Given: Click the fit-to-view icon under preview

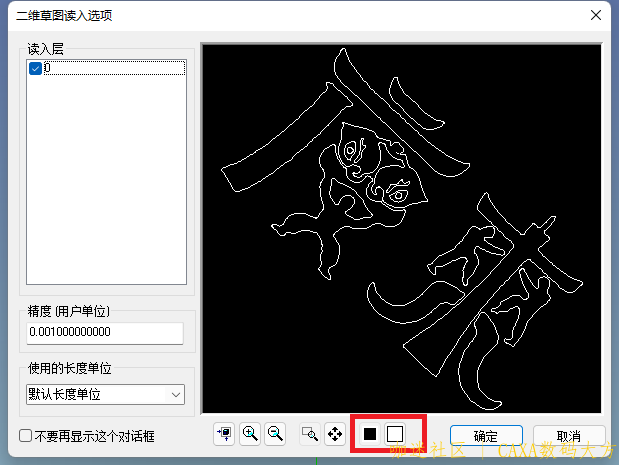Looking at the screenshot, I should click(224, 434).
